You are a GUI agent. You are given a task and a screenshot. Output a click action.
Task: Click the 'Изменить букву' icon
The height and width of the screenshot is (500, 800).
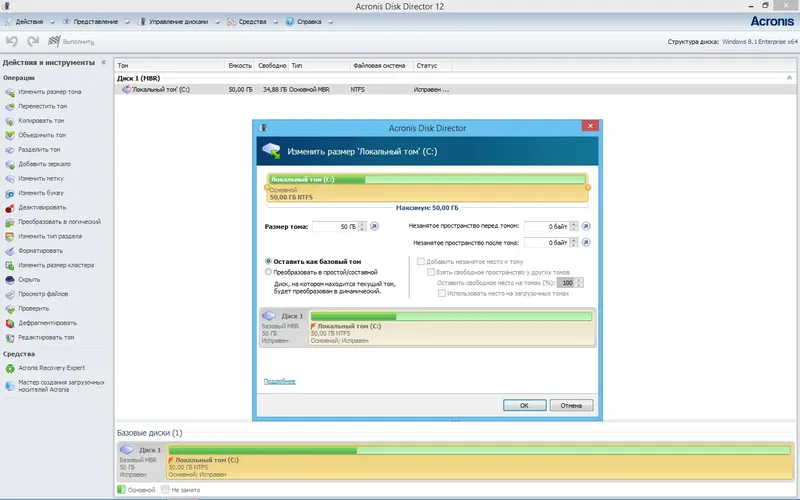click(x=10, y=193)
